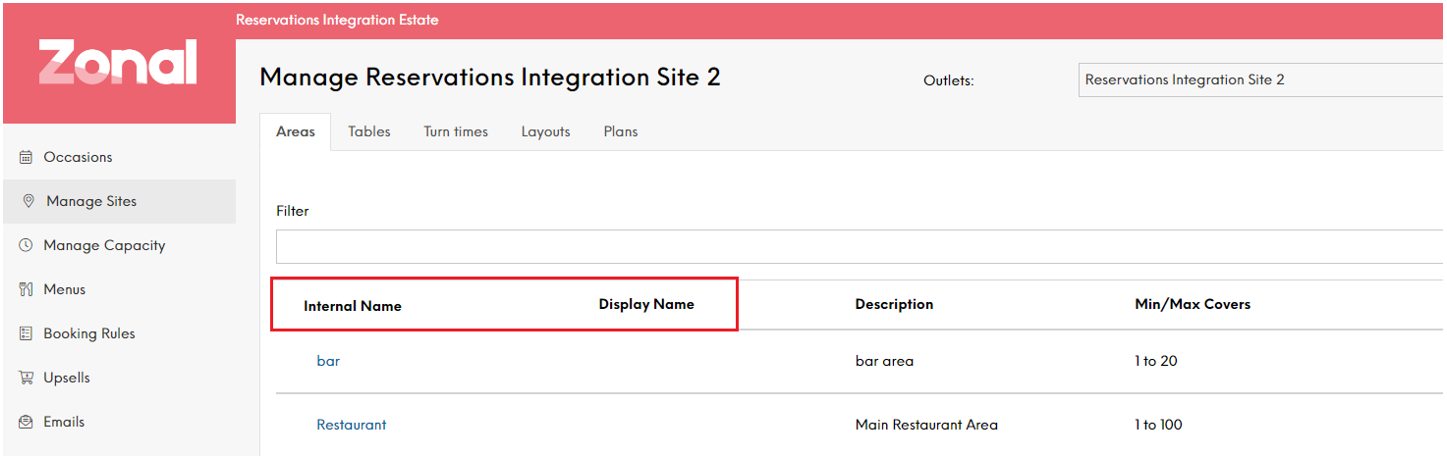Click the Upsells shopping cart icon
Image resolution: width=1447 pixels, height=468 pixels.
[x=26, y=377]
